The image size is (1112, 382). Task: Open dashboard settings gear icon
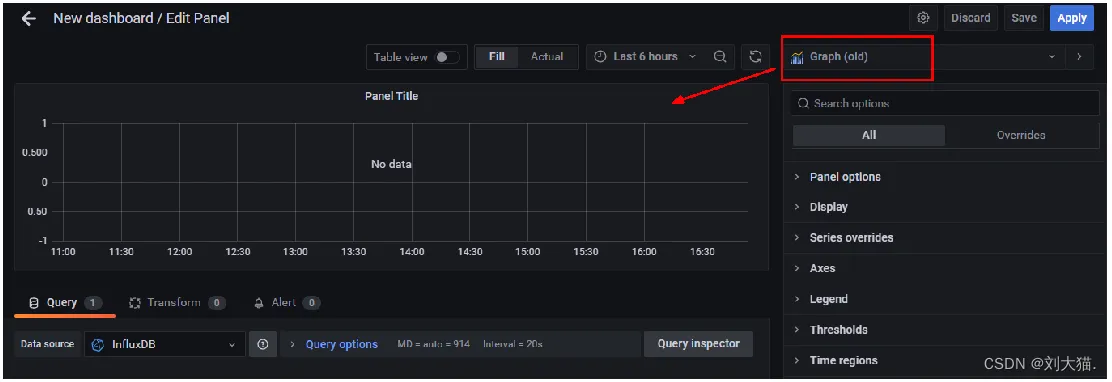(923, 18)
